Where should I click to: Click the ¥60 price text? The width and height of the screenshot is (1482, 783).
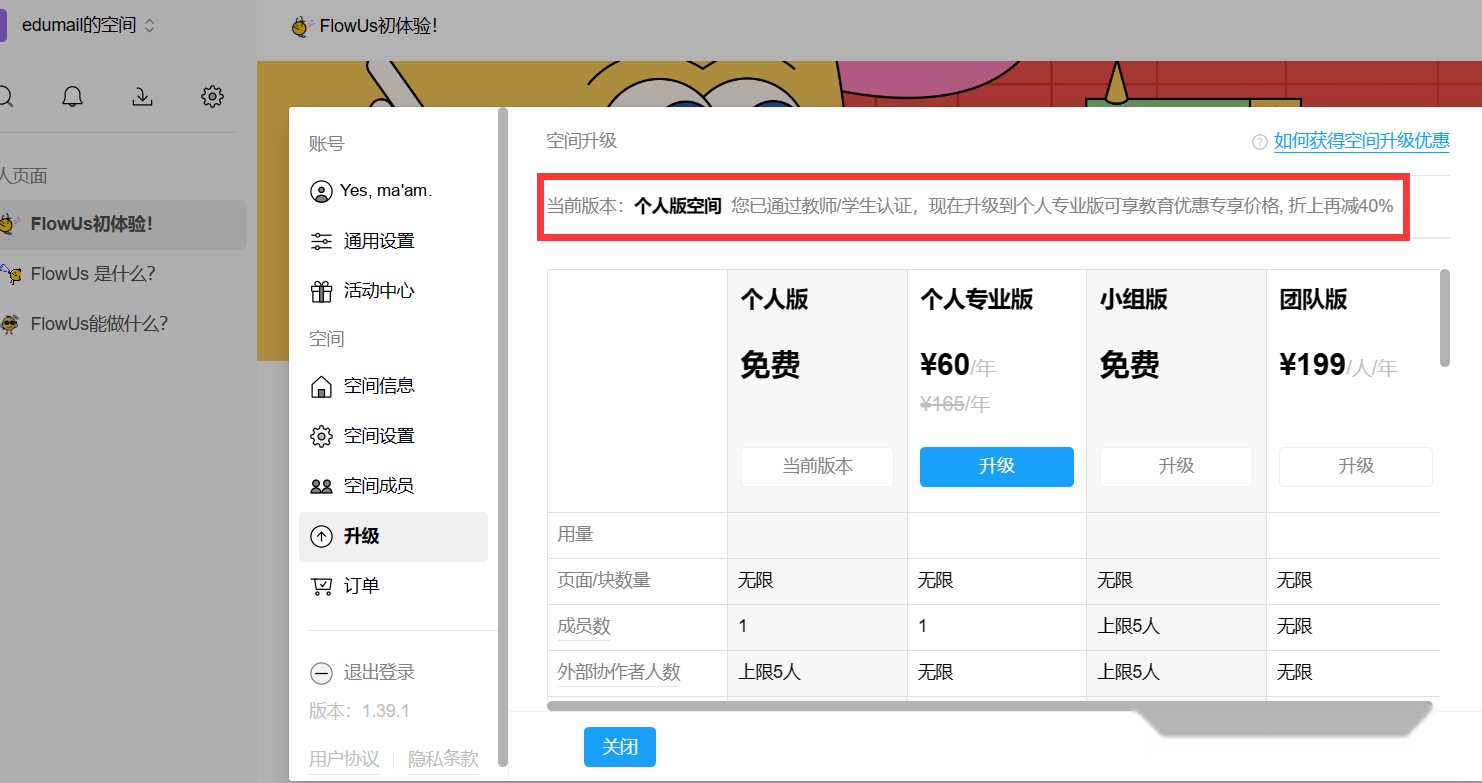click(x=945, y=365)
